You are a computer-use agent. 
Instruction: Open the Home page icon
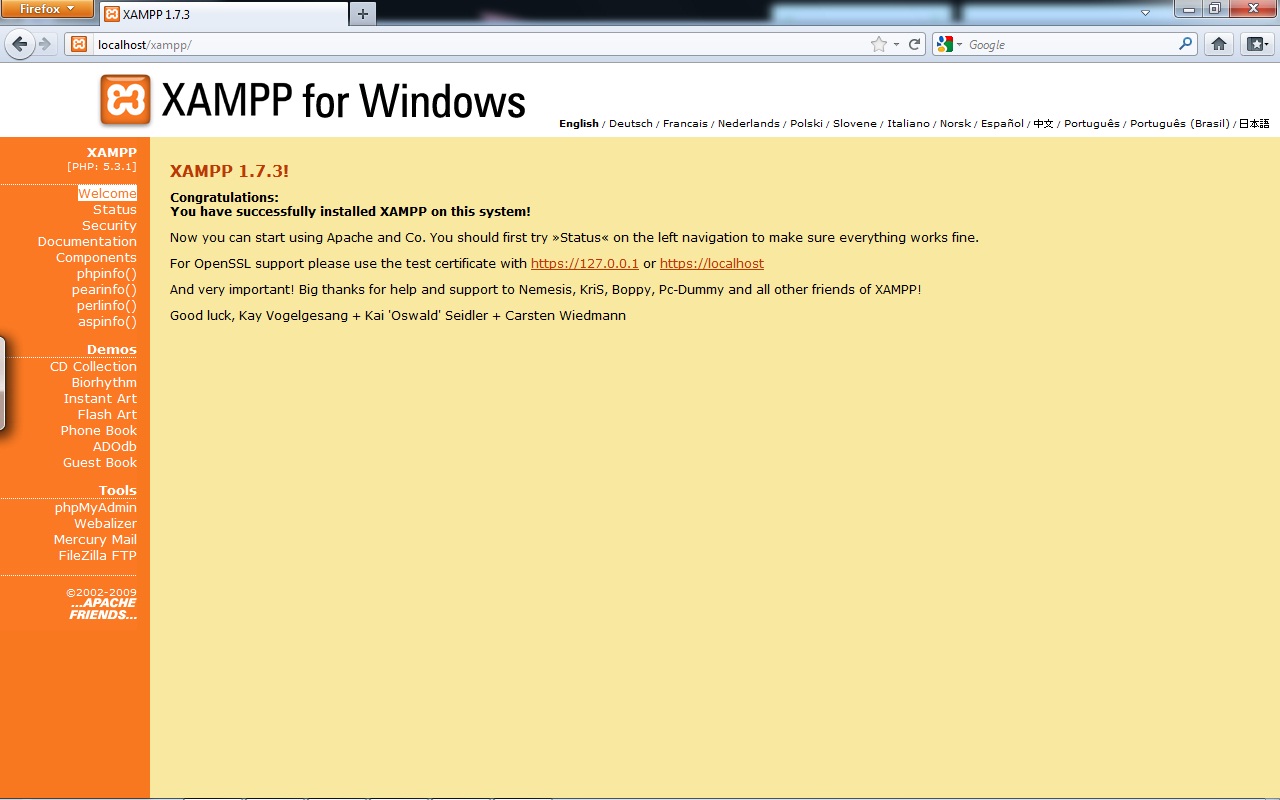click(x=1219, y=44)
